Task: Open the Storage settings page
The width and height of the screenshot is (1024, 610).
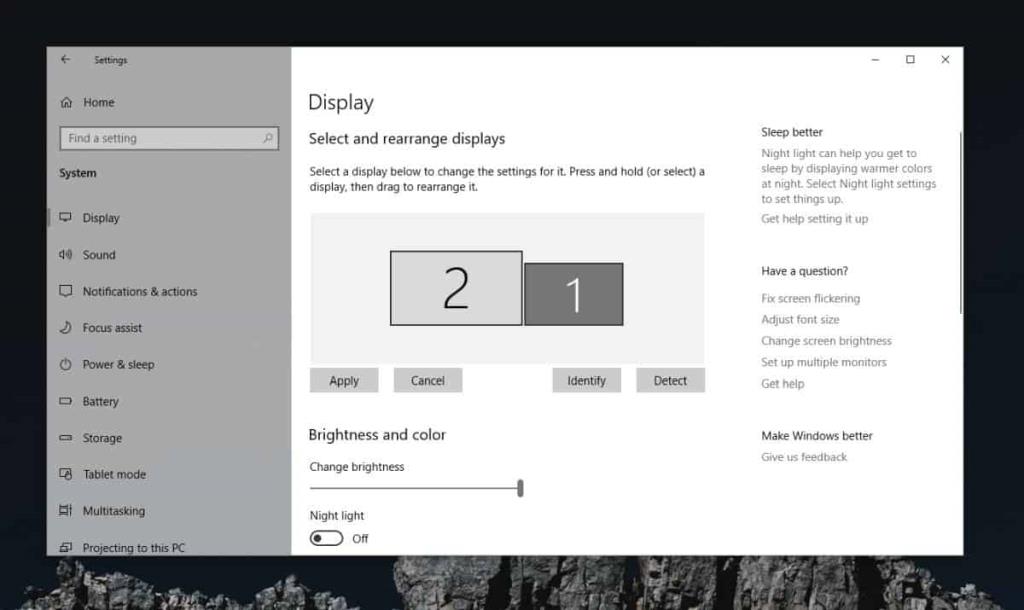Action: 101,438
